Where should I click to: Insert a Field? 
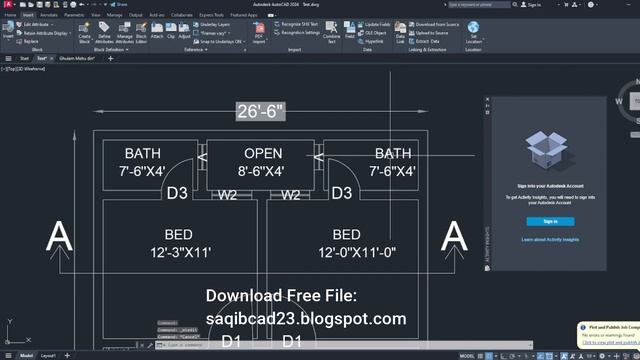(x=349, y=31)
